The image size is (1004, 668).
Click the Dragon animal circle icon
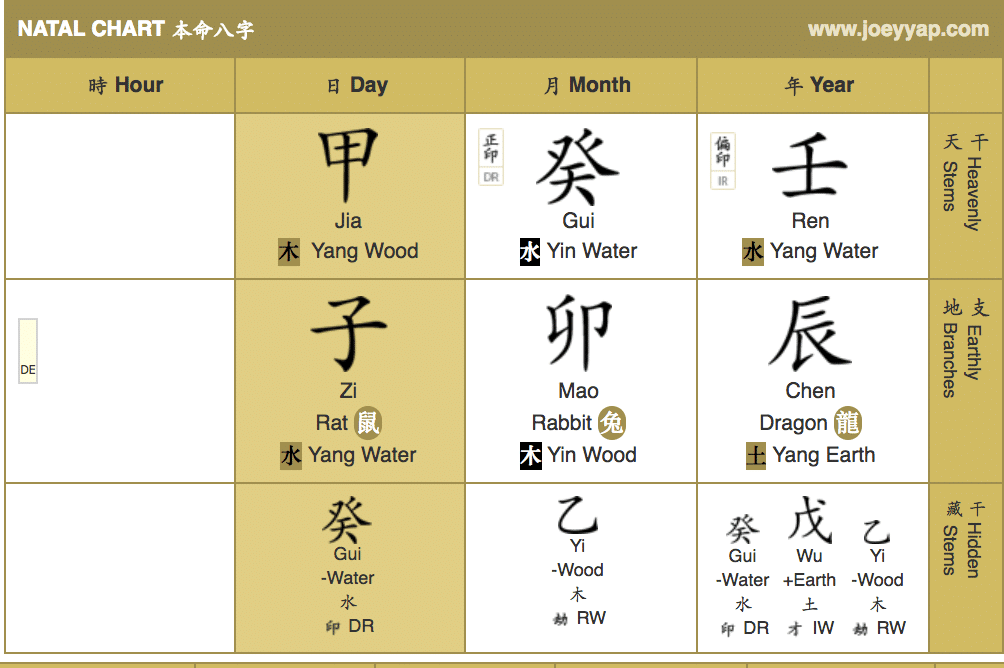[x=847, y=423]
